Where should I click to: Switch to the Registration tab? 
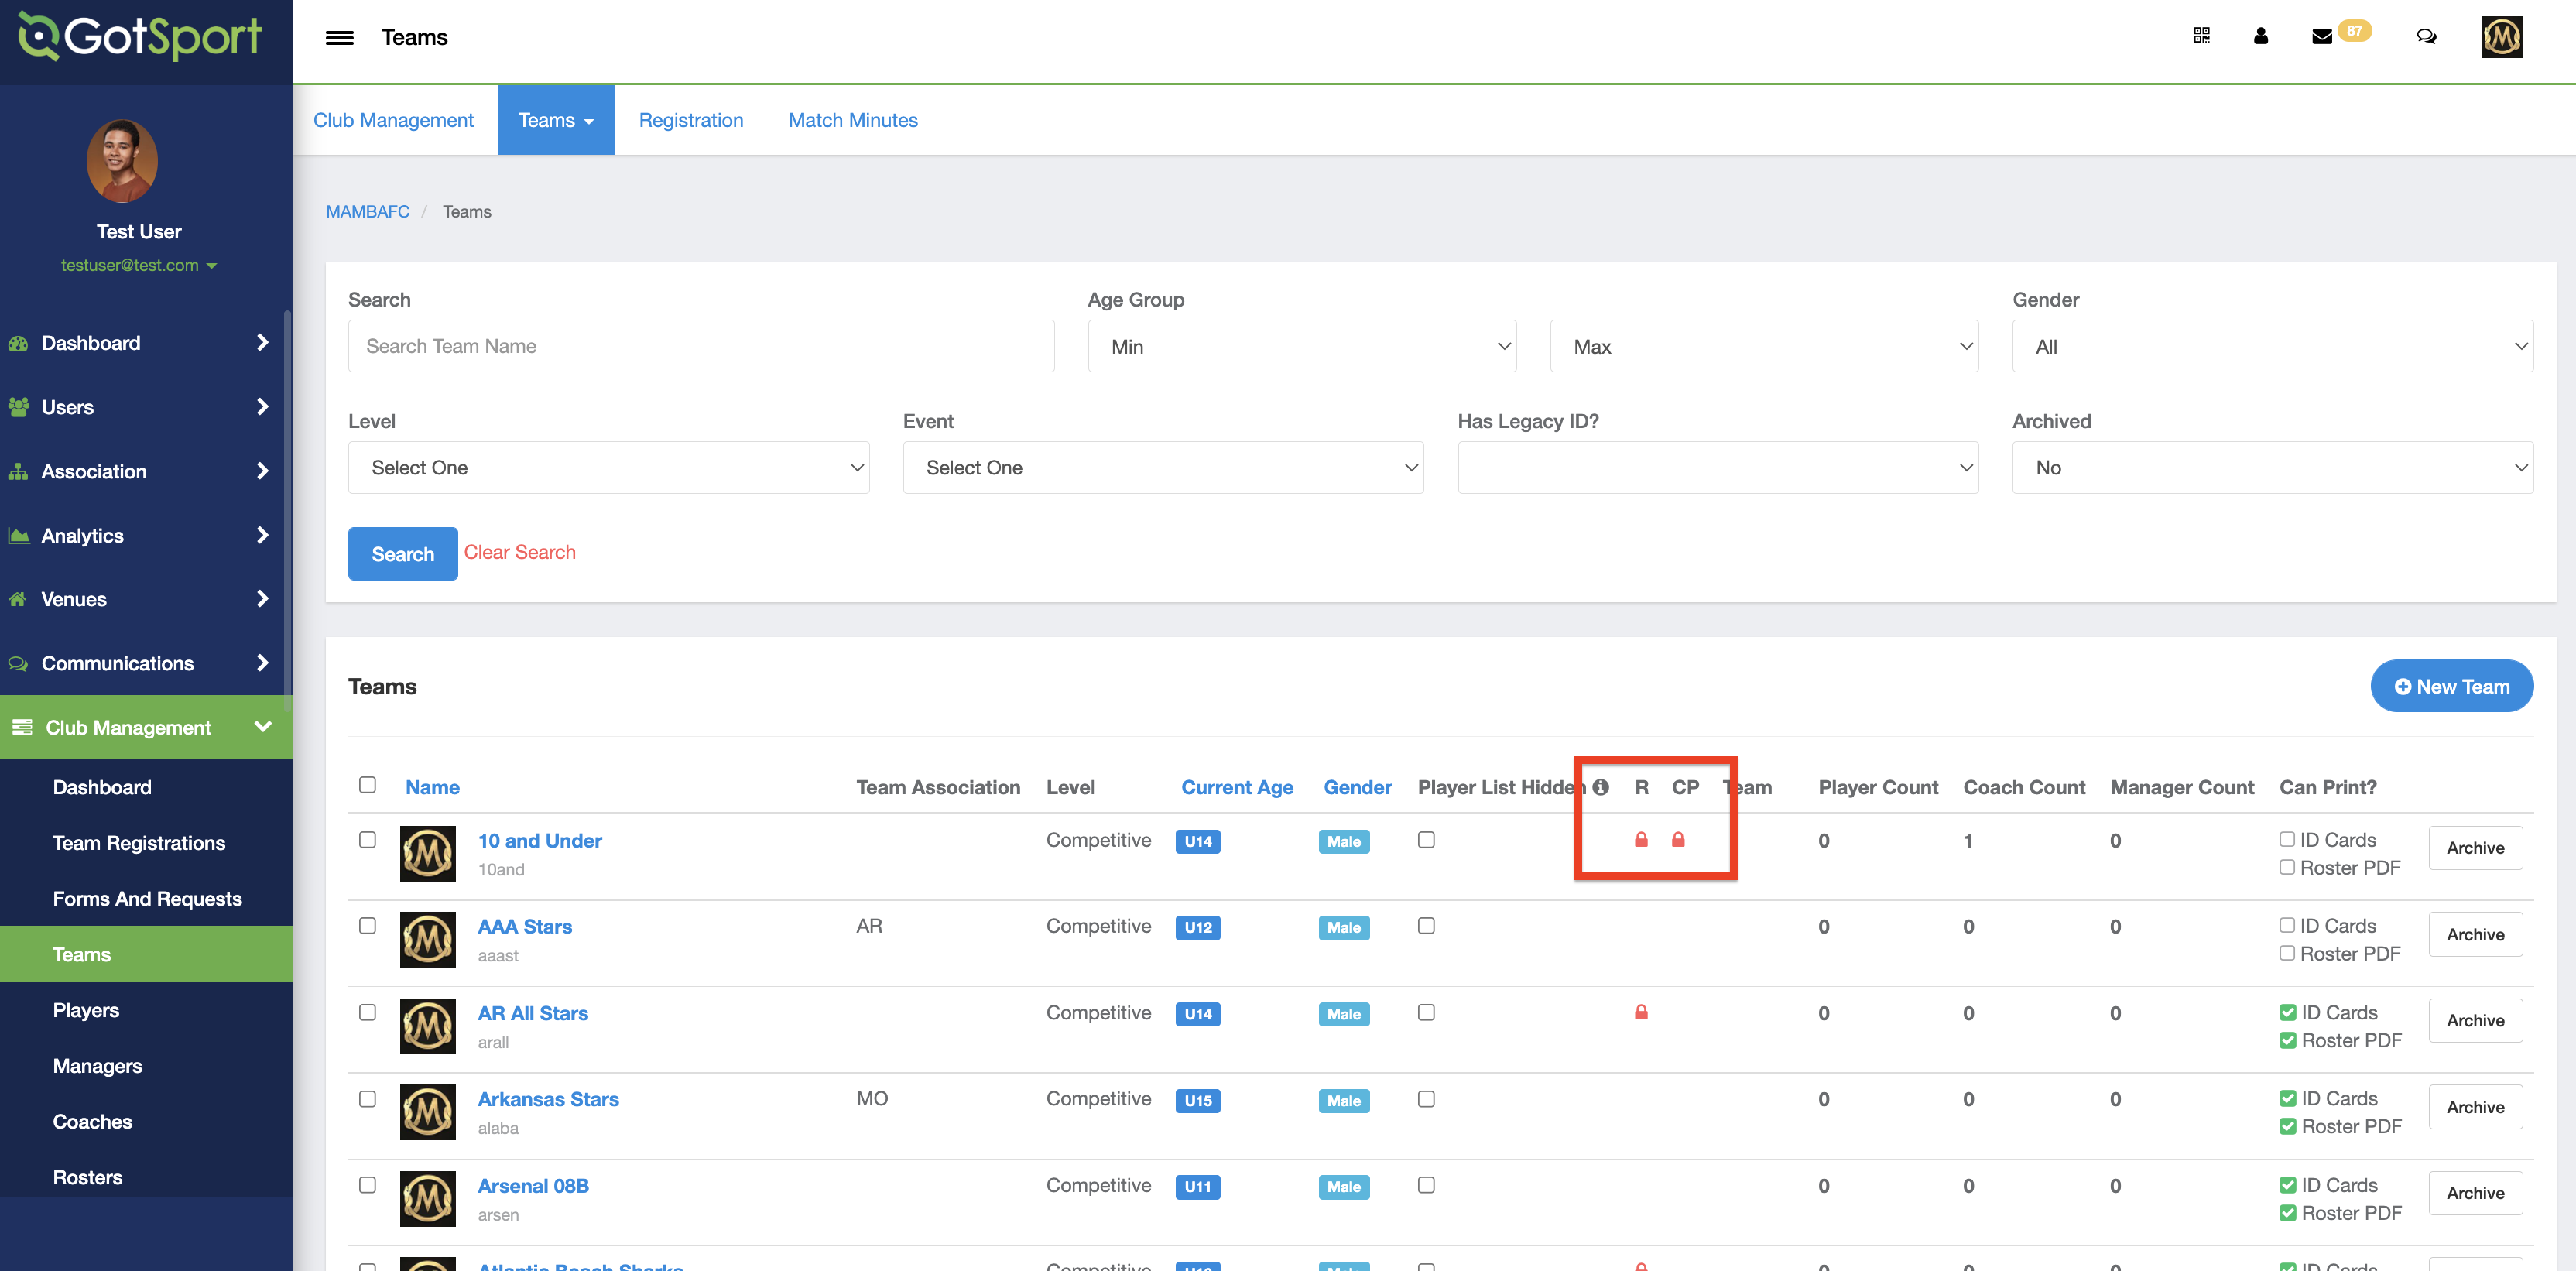coord(691,120)
